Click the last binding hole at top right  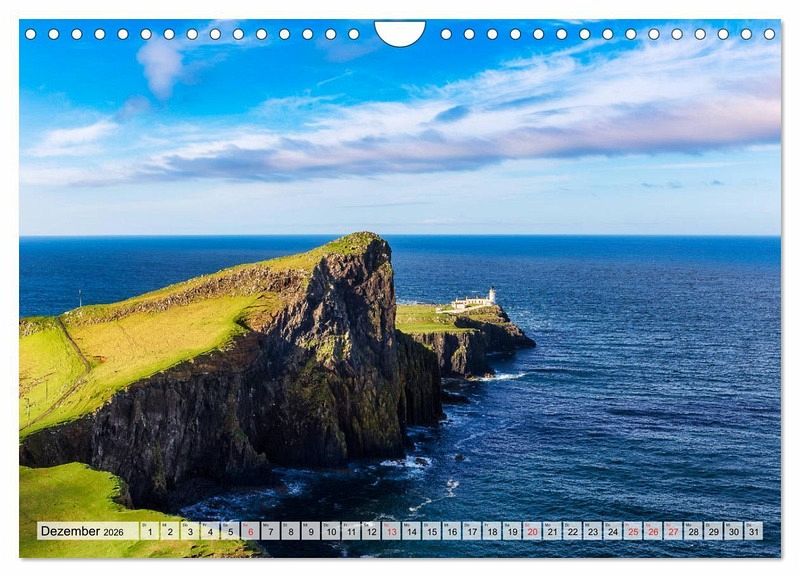pos(770,34)
